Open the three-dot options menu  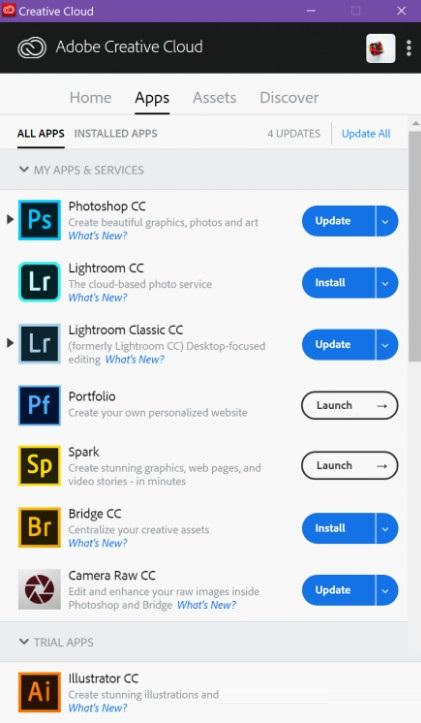[409, 48]
